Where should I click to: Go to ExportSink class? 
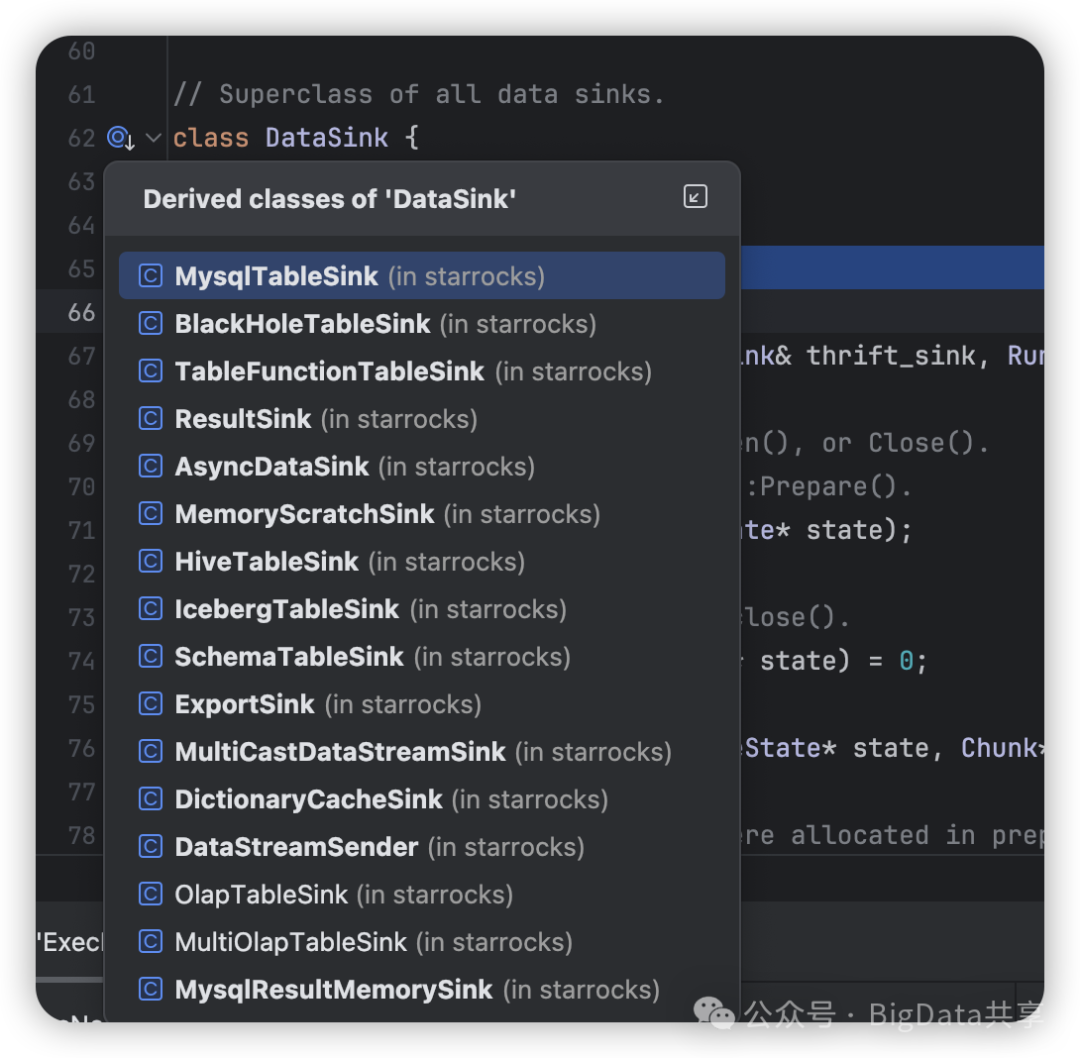(x=422, y=704)
